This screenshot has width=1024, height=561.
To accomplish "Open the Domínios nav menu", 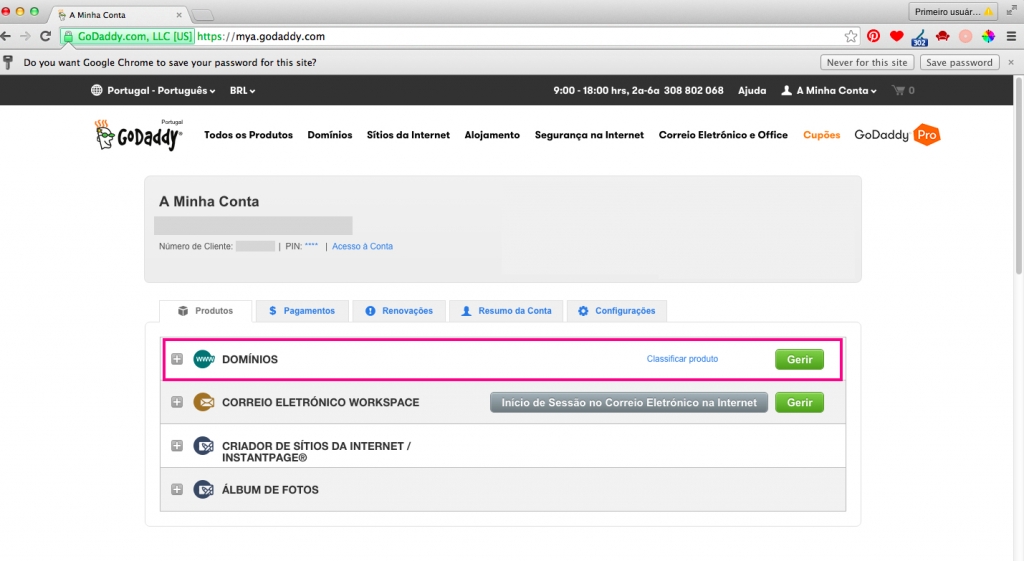I will pos(330,135).
